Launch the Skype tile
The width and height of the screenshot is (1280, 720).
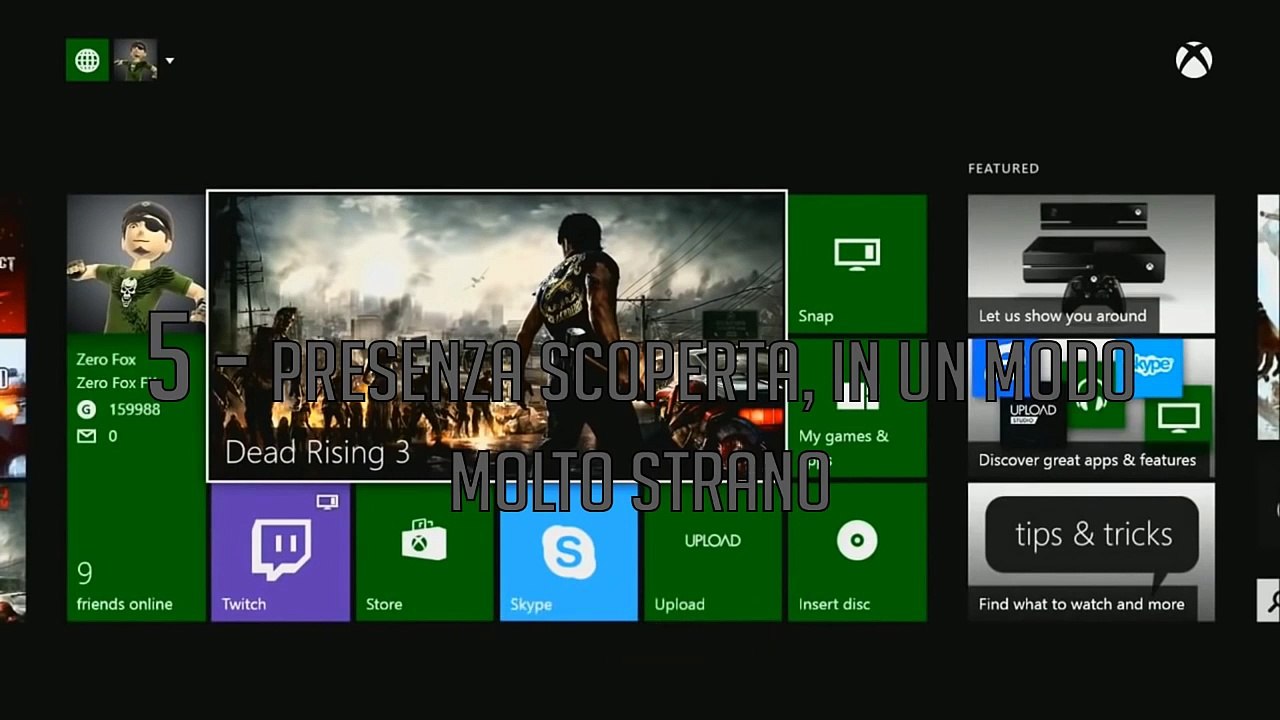click(x=569, y=552)
